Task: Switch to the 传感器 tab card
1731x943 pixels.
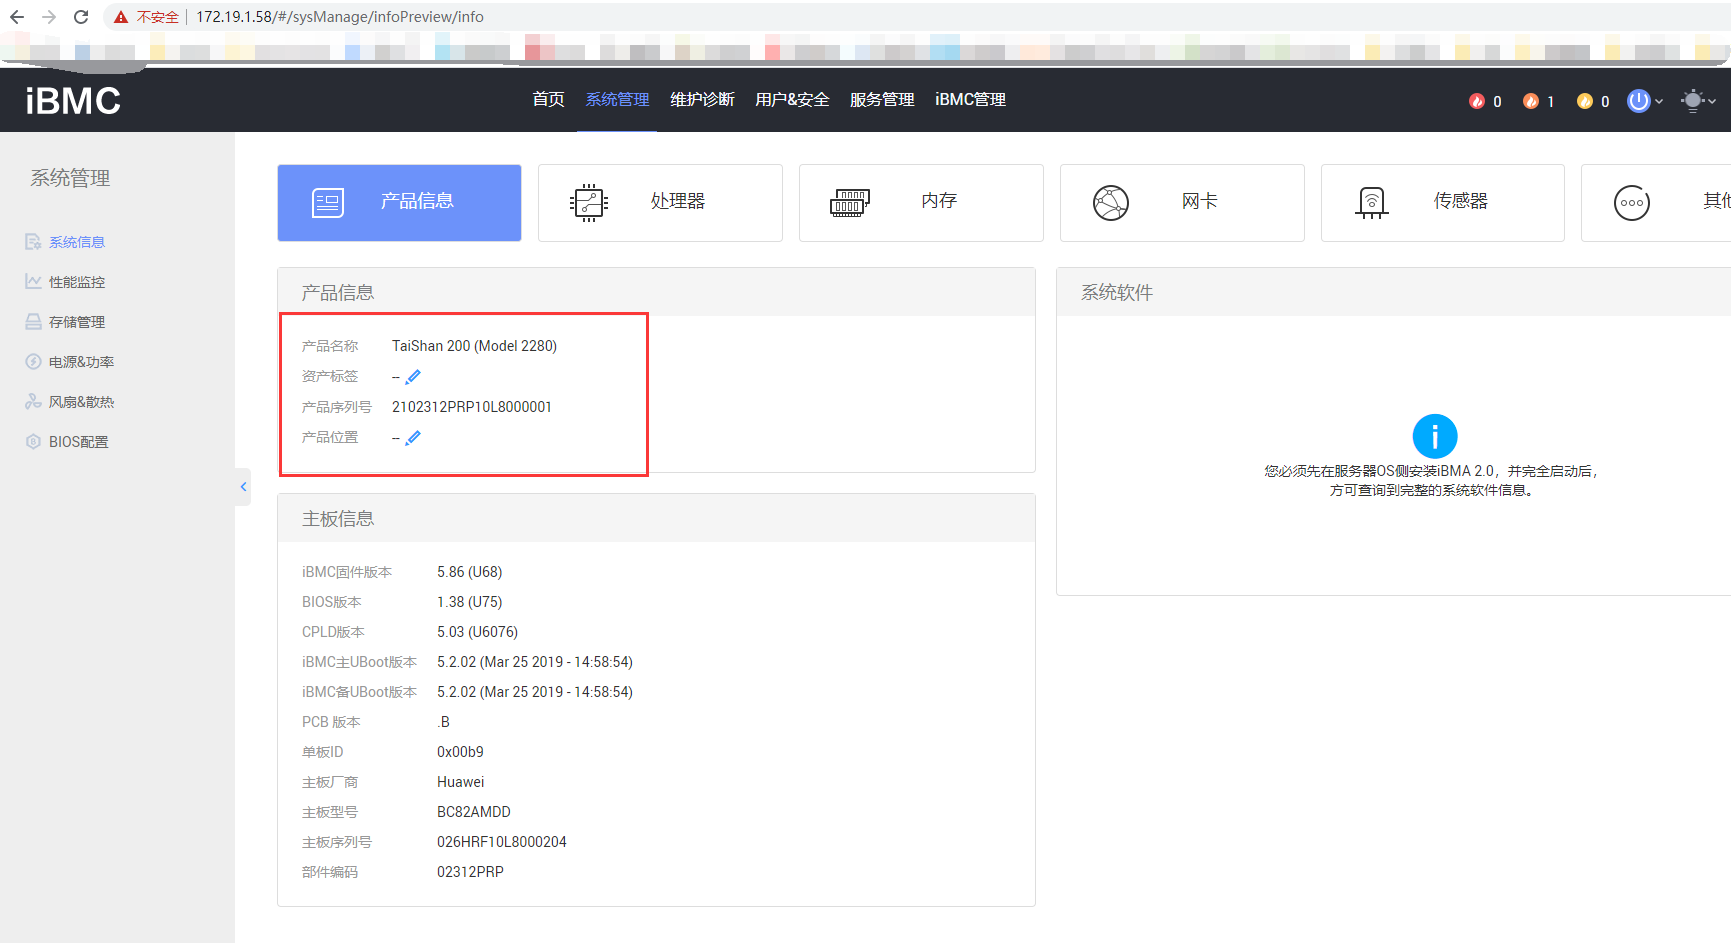Action: [1443, 203]
